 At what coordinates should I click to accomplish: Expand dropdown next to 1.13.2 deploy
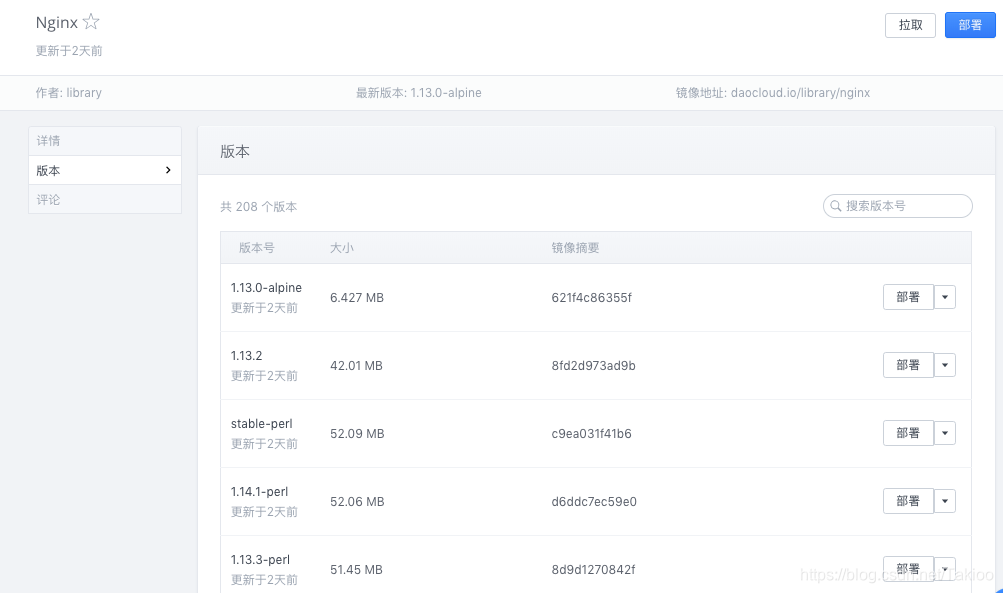pyautogui.click(x=945, y=365)
